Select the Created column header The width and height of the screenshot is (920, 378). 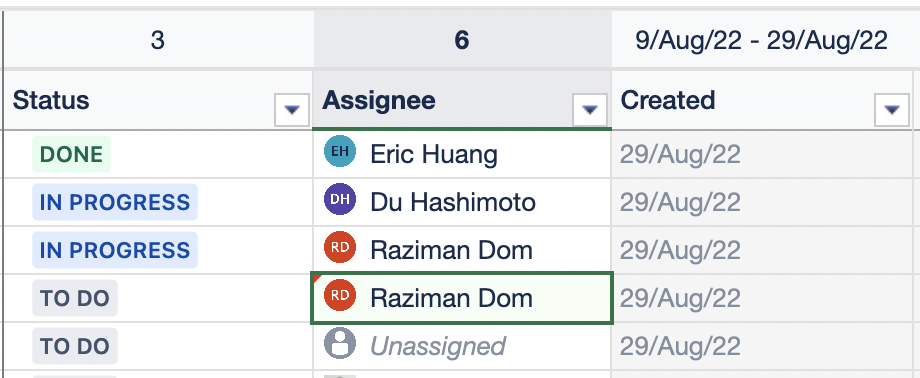coord(762,100)
